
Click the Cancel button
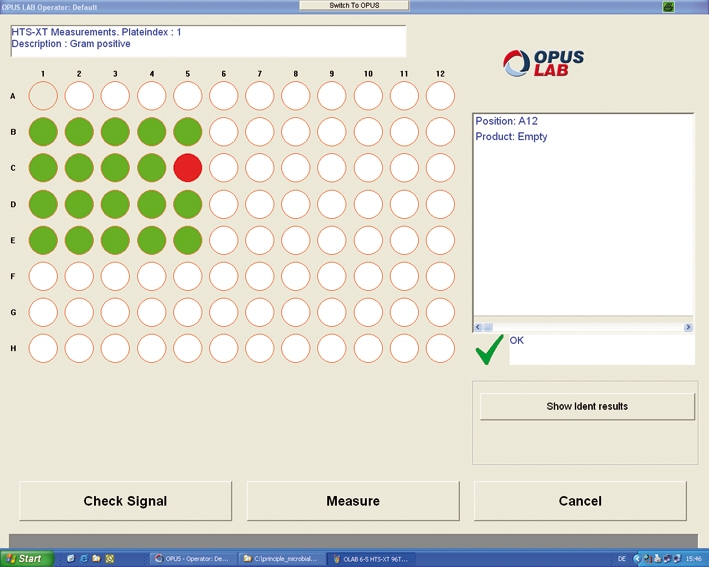coord(580,501)
